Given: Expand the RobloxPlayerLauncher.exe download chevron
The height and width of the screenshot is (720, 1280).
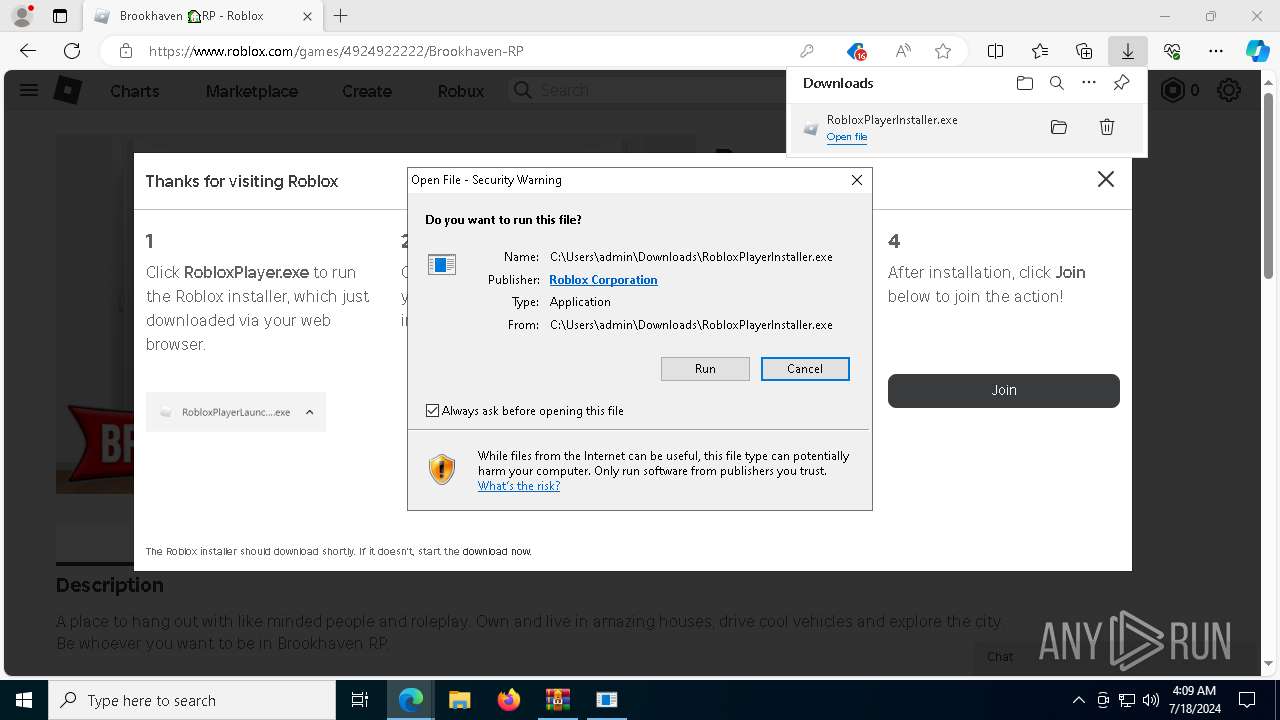Looking at the screenshot, I should 309,412.
